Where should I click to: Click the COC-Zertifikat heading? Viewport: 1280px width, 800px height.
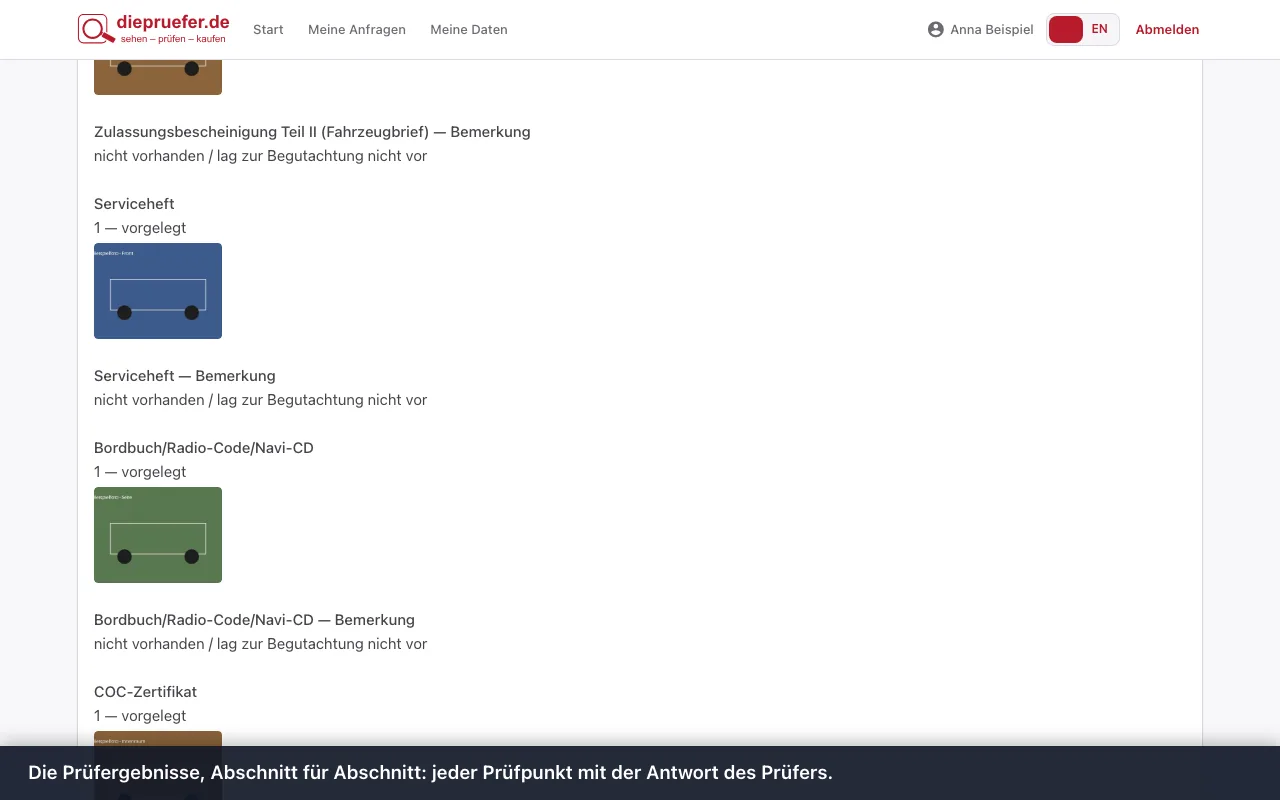pos(145,692)
